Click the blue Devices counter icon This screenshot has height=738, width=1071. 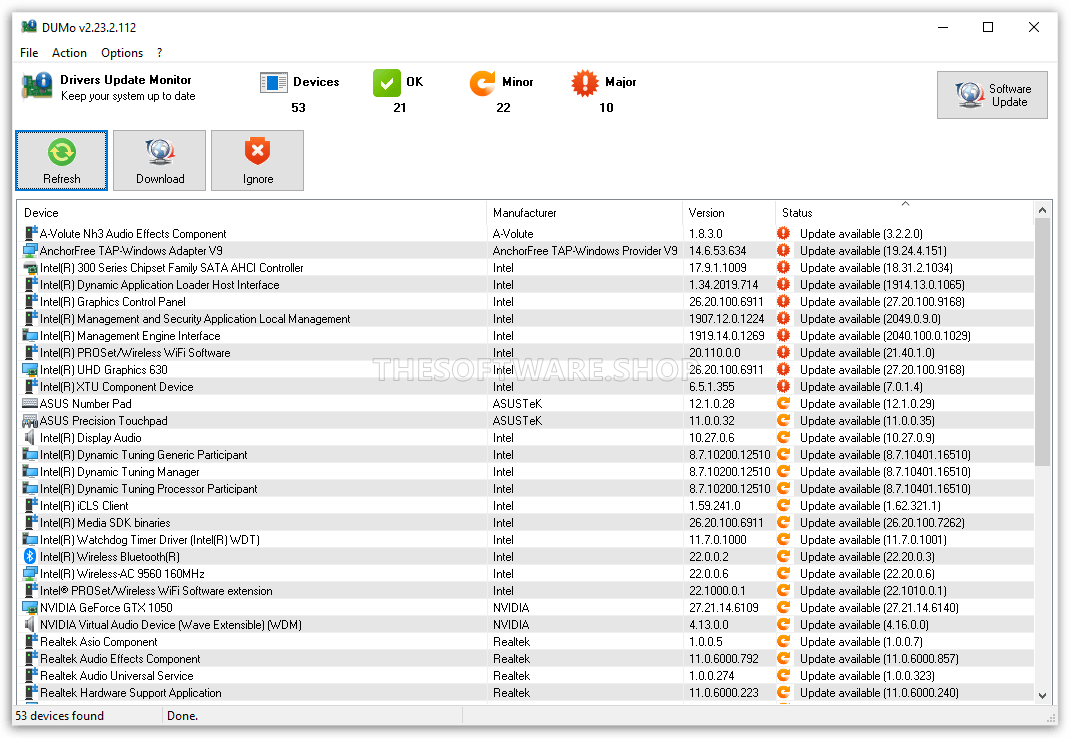pos(273,82)
